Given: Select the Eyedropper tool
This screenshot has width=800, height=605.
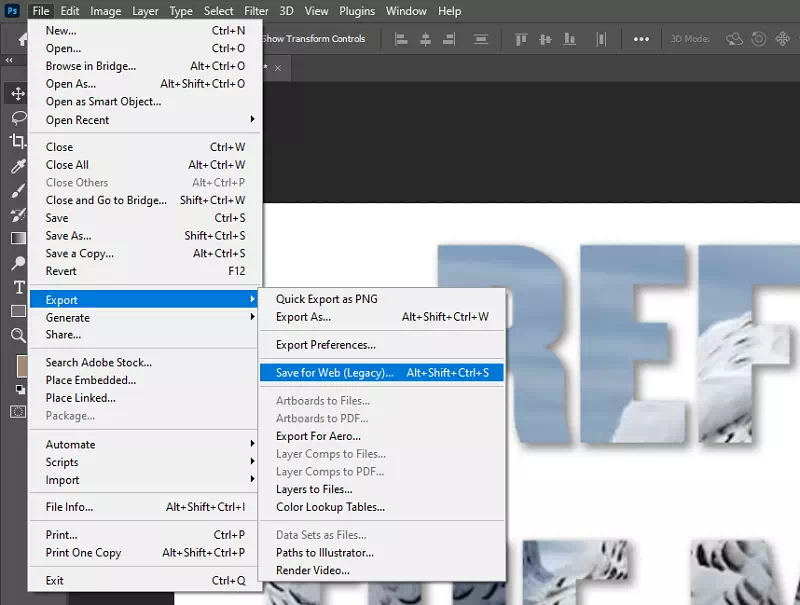Looking at the screenshot, I should [18, 166].
